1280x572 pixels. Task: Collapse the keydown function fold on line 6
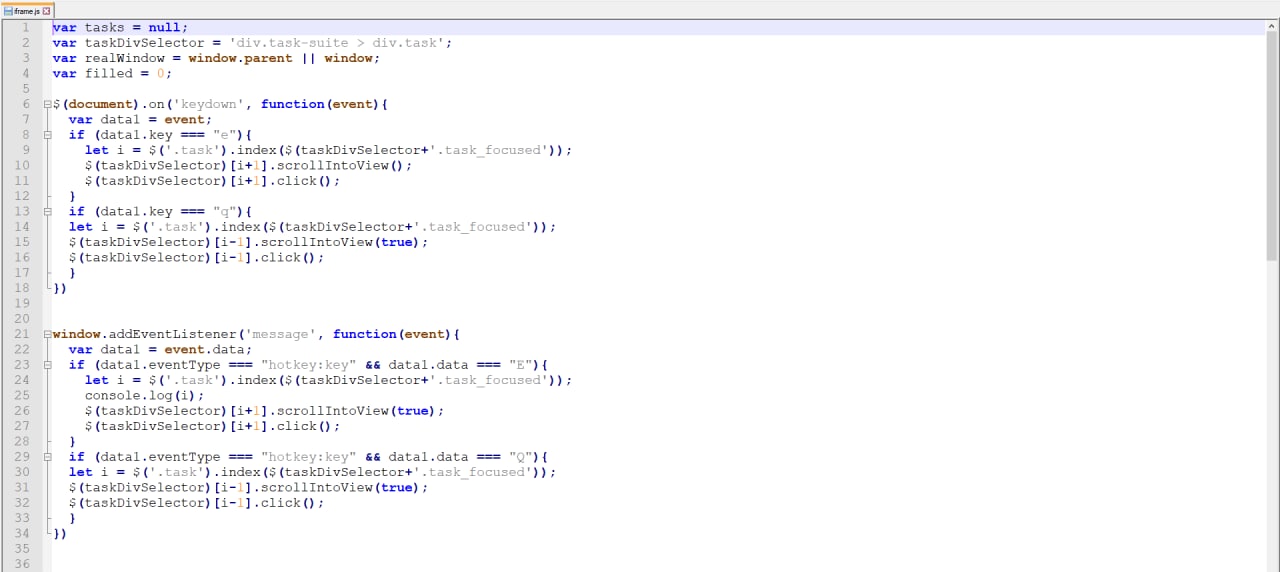[x=47, y=104]
